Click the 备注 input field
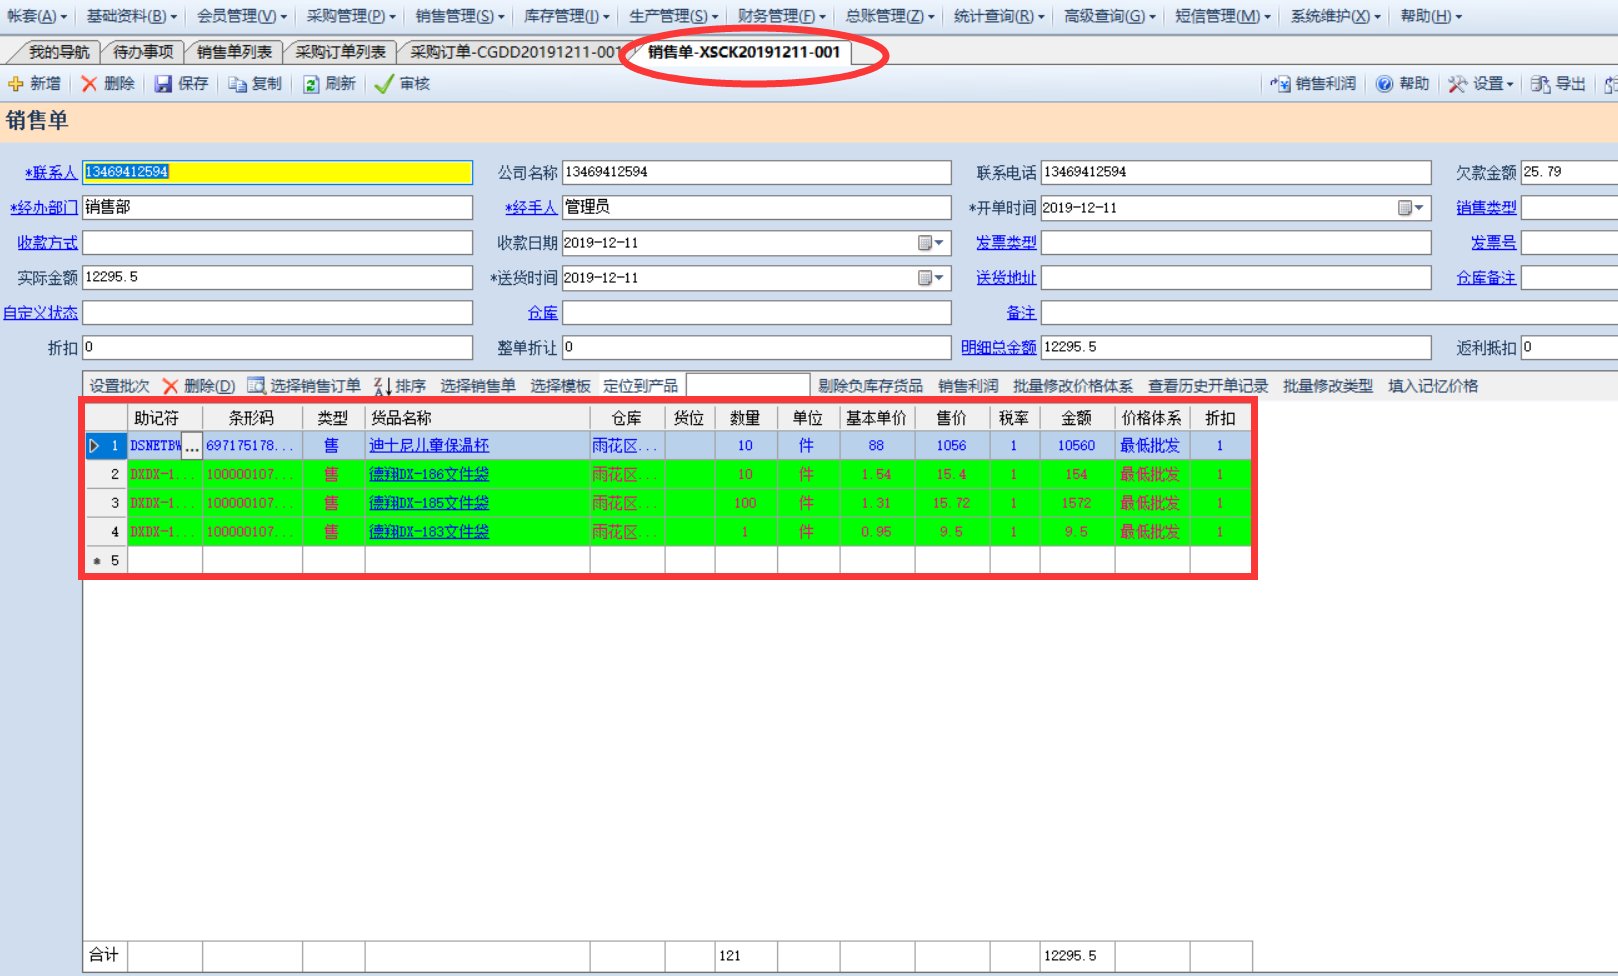This screenshot has width=1618, height=976. [1330, 313]
